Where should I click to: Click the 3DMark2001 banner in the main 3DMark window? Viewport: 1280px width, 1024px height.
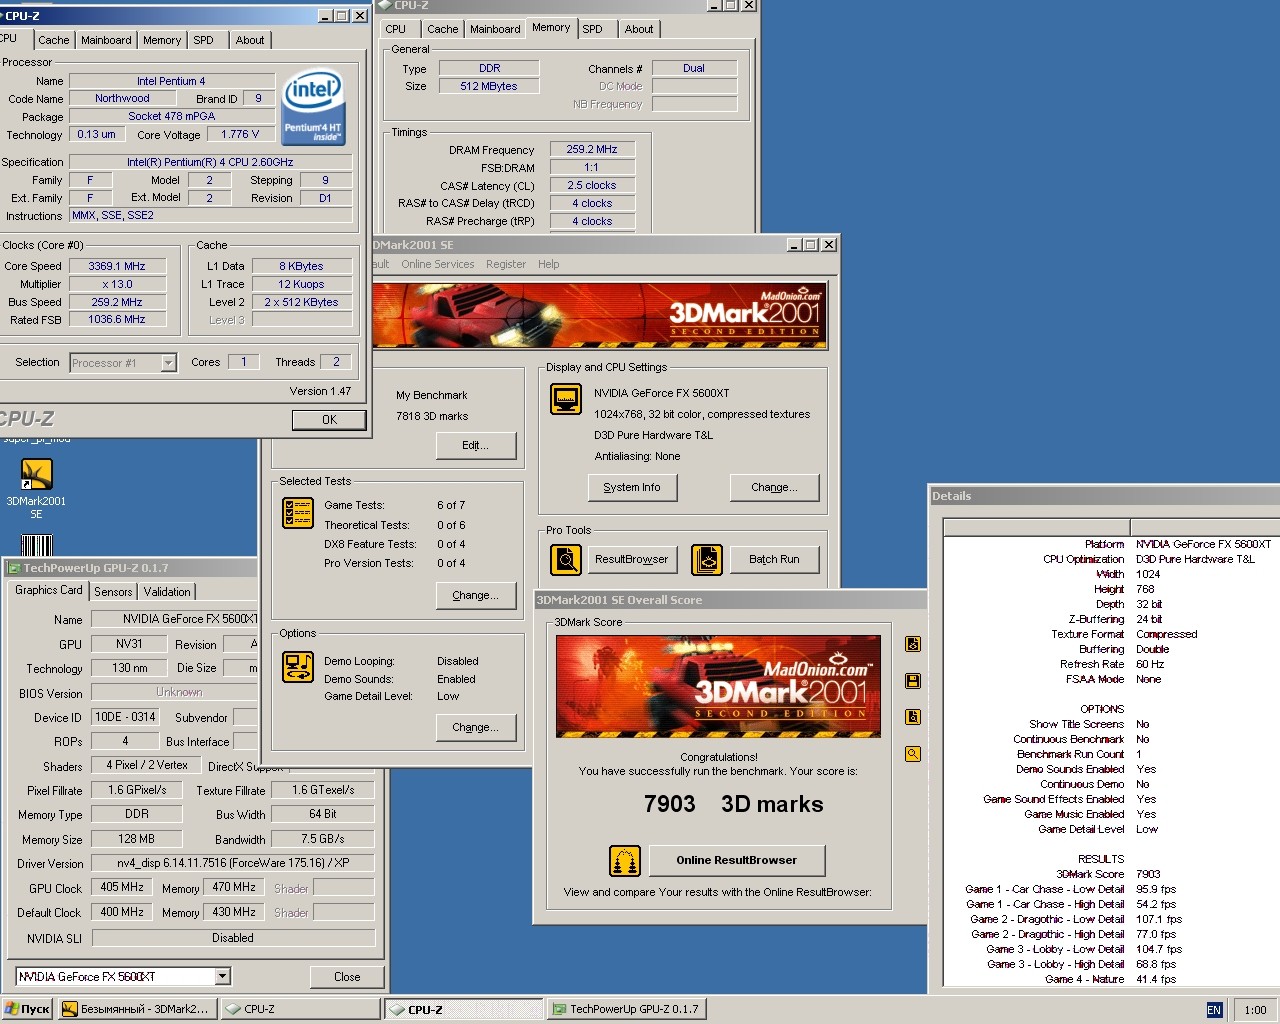coord(600,316)
